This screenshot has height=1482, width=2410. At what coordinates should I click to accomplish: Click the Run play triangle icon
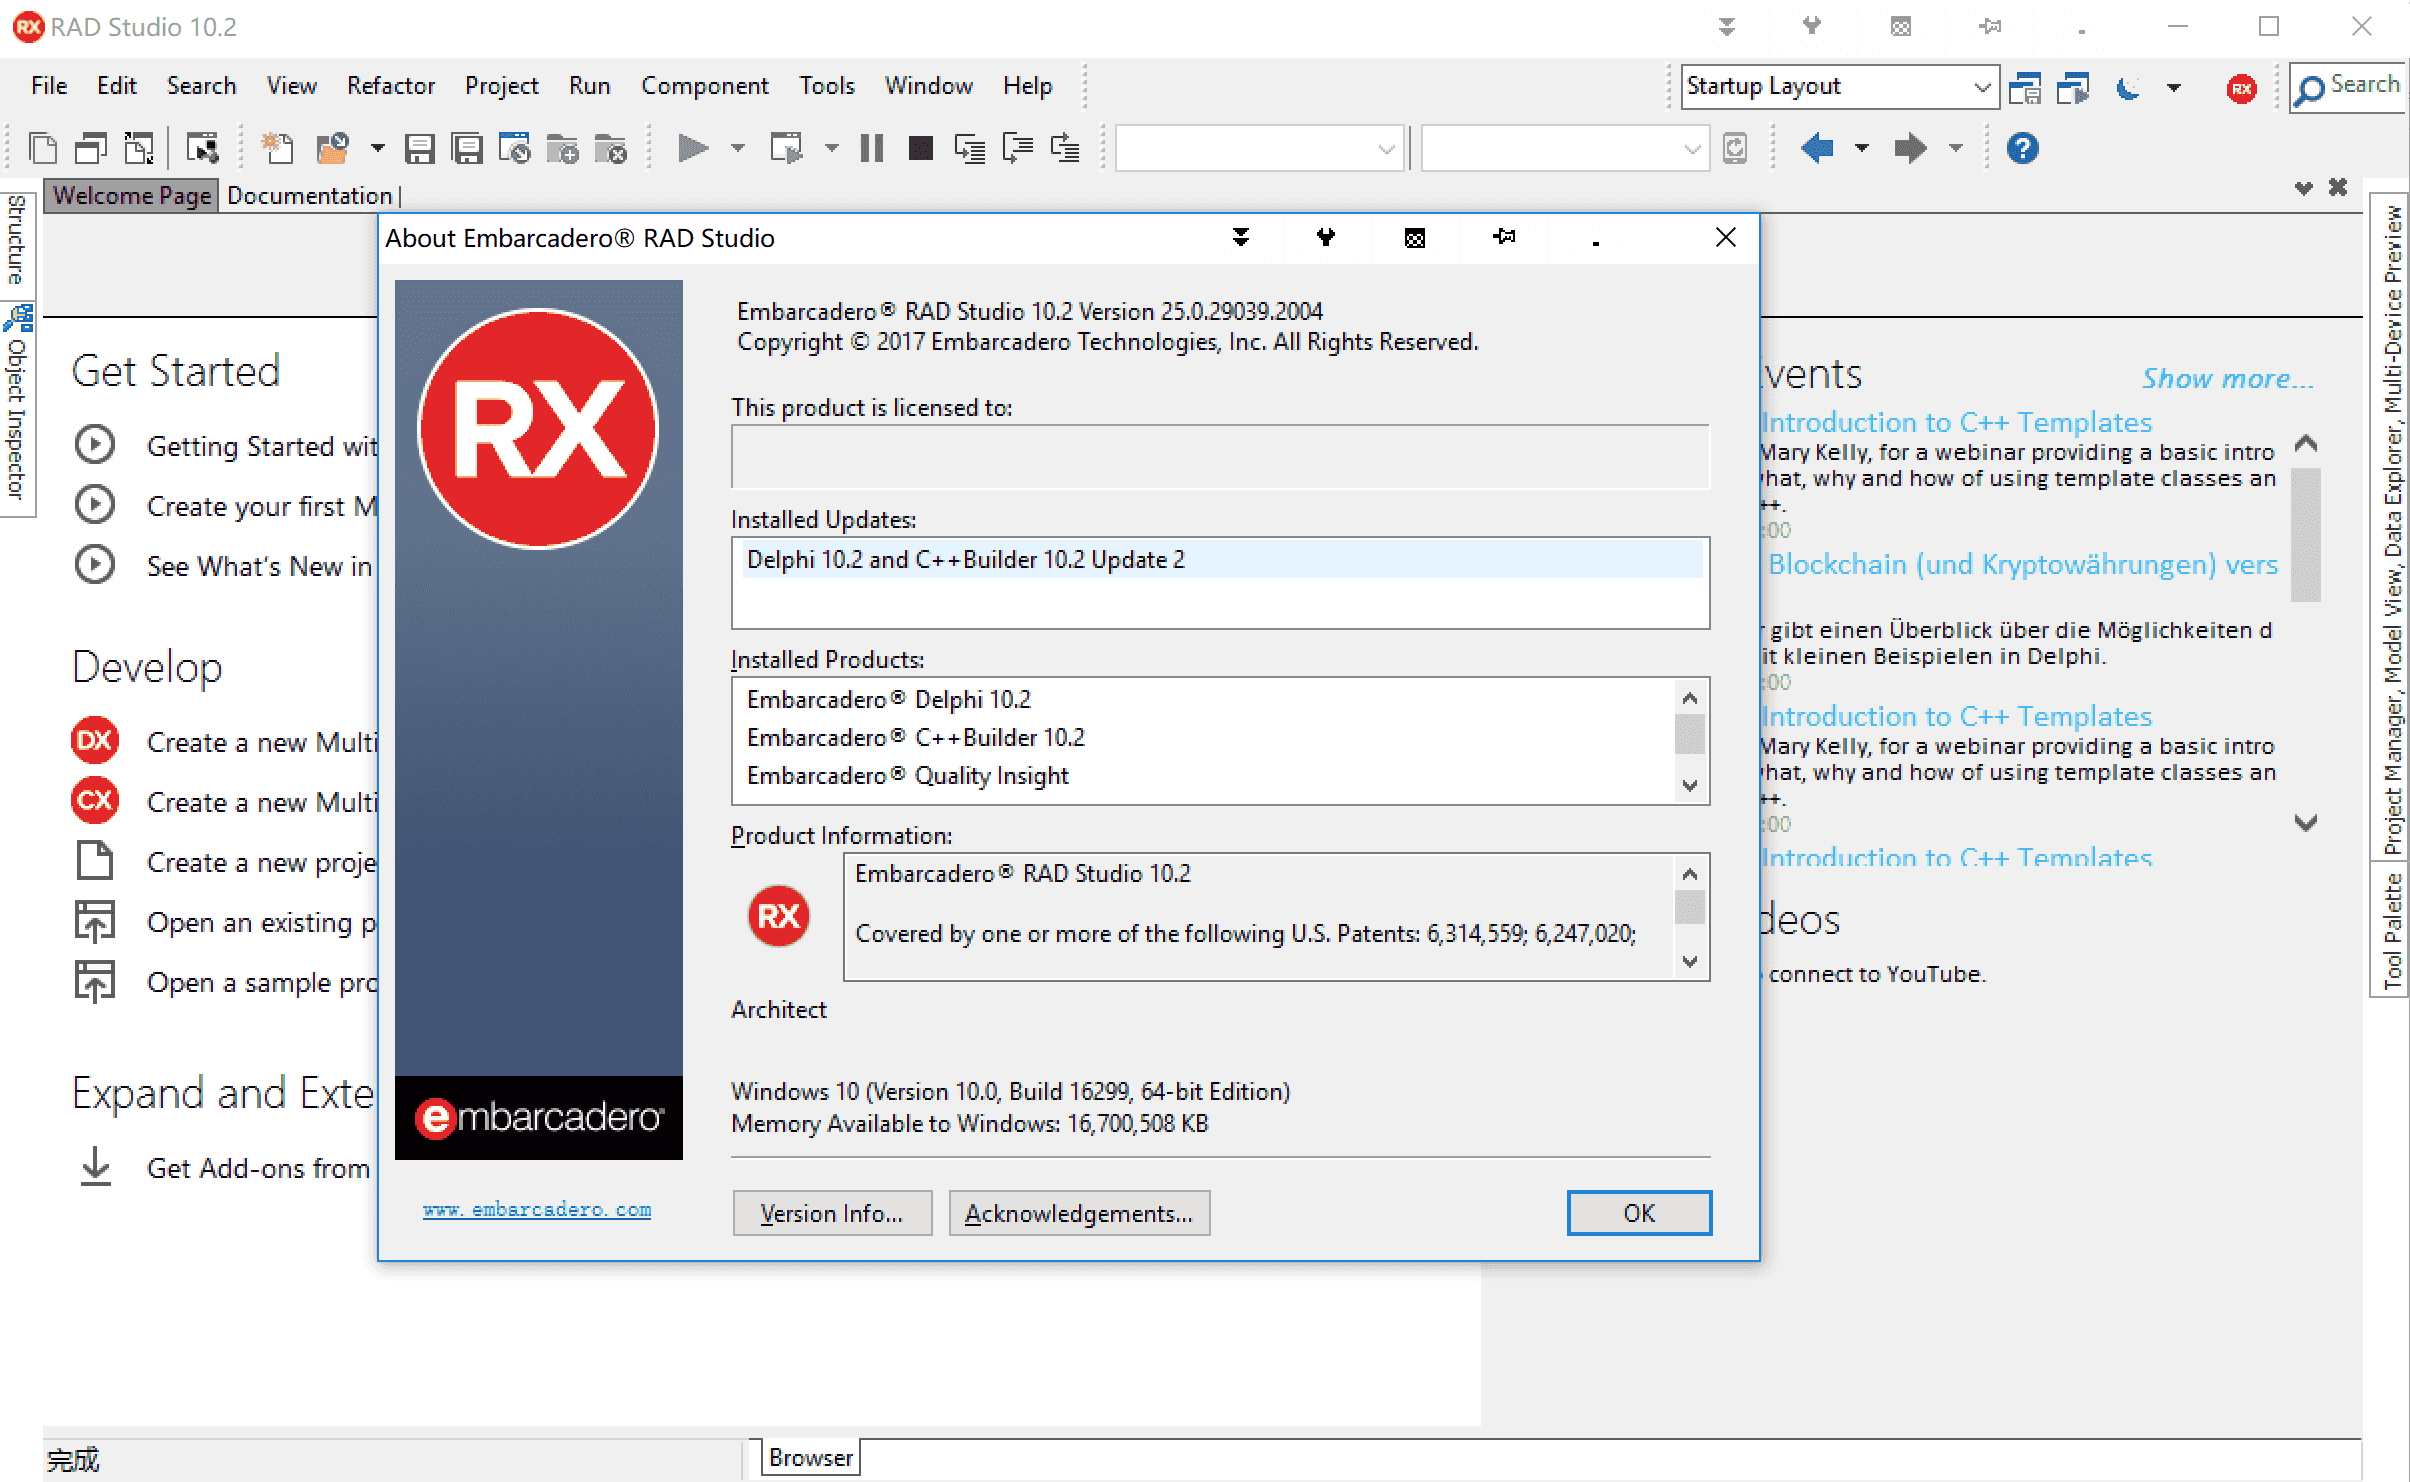692,148
